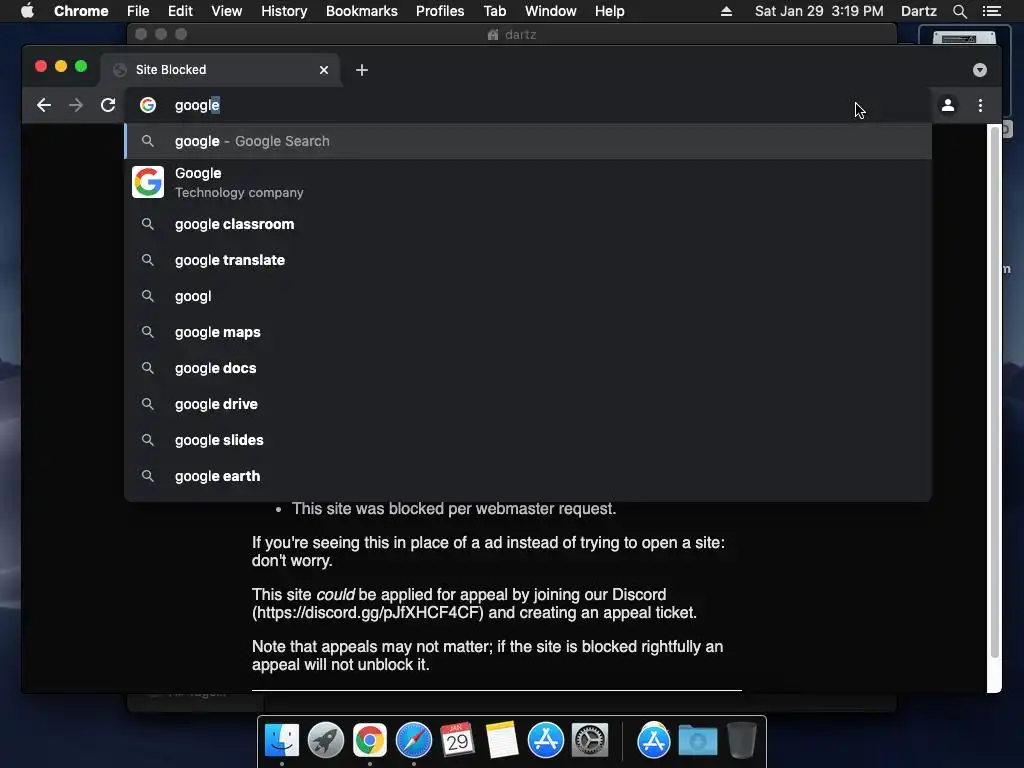Open the Tab menu
The height and width of the screenshot is (768, 1024).
click(x=494, y=11)
